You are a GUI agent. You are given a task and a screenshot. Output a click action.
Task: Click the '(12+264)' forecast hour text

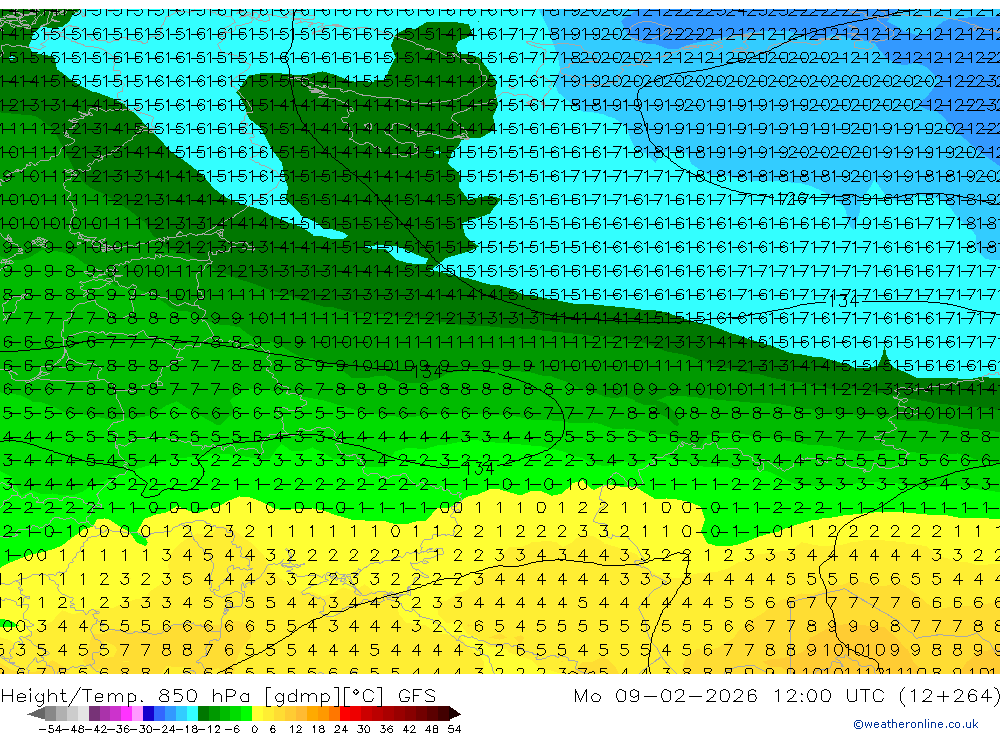949,695
